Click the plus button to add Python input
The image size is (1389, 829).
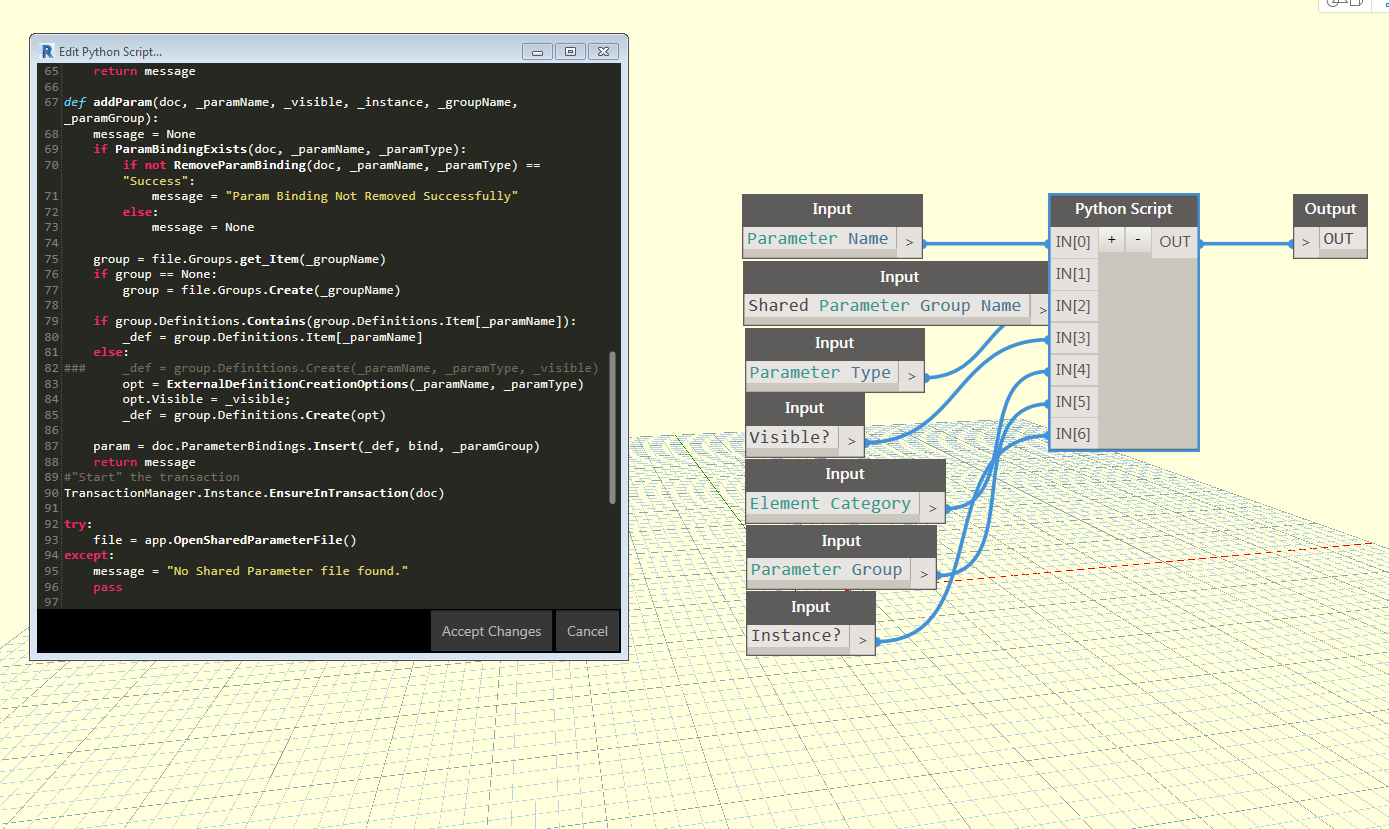(x=1111, y=241)
